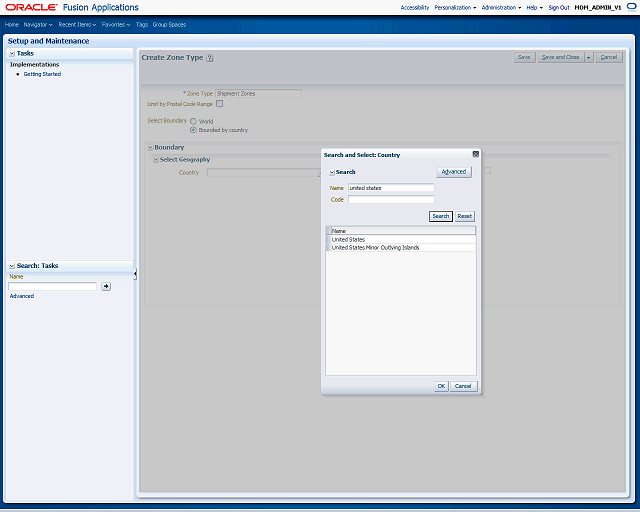Viewport: 640px width, 512px height.
Task: Open the Getting Started link
Action: tap(42, 74)
